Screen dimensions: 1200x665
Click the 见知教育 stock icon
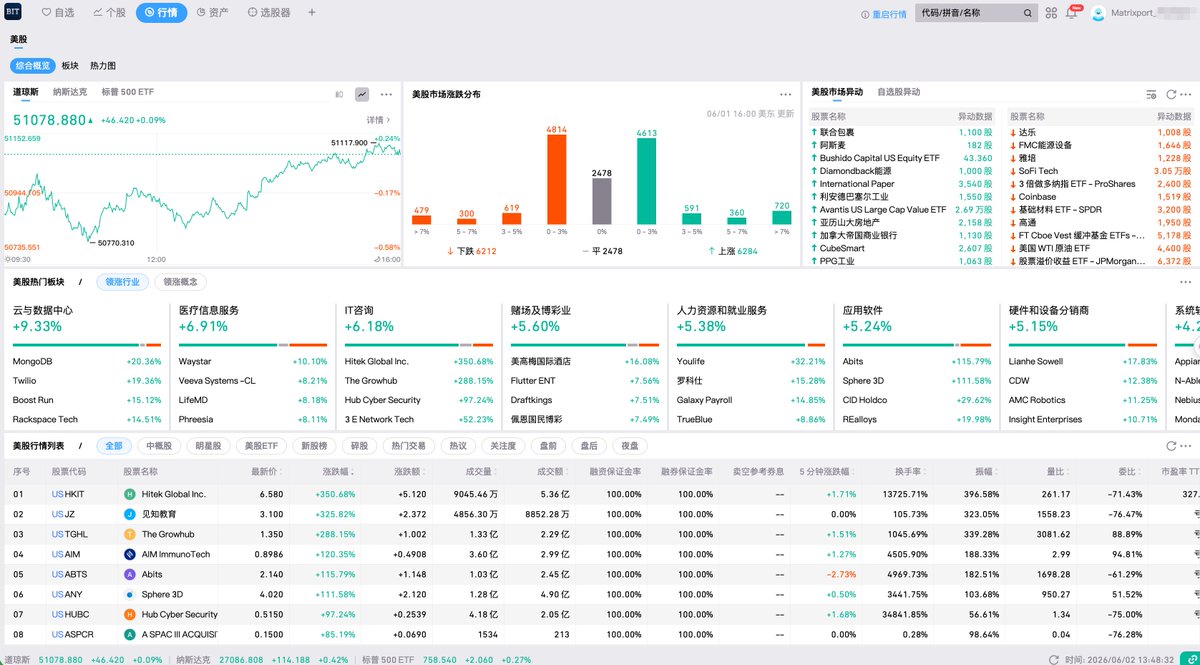click(129, 514)
